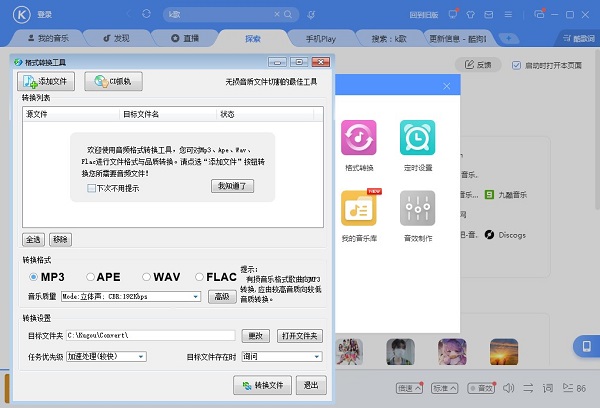Expand the 音乐质量 quality dropdown
The image size is (600, 408).
click(196, 296)
